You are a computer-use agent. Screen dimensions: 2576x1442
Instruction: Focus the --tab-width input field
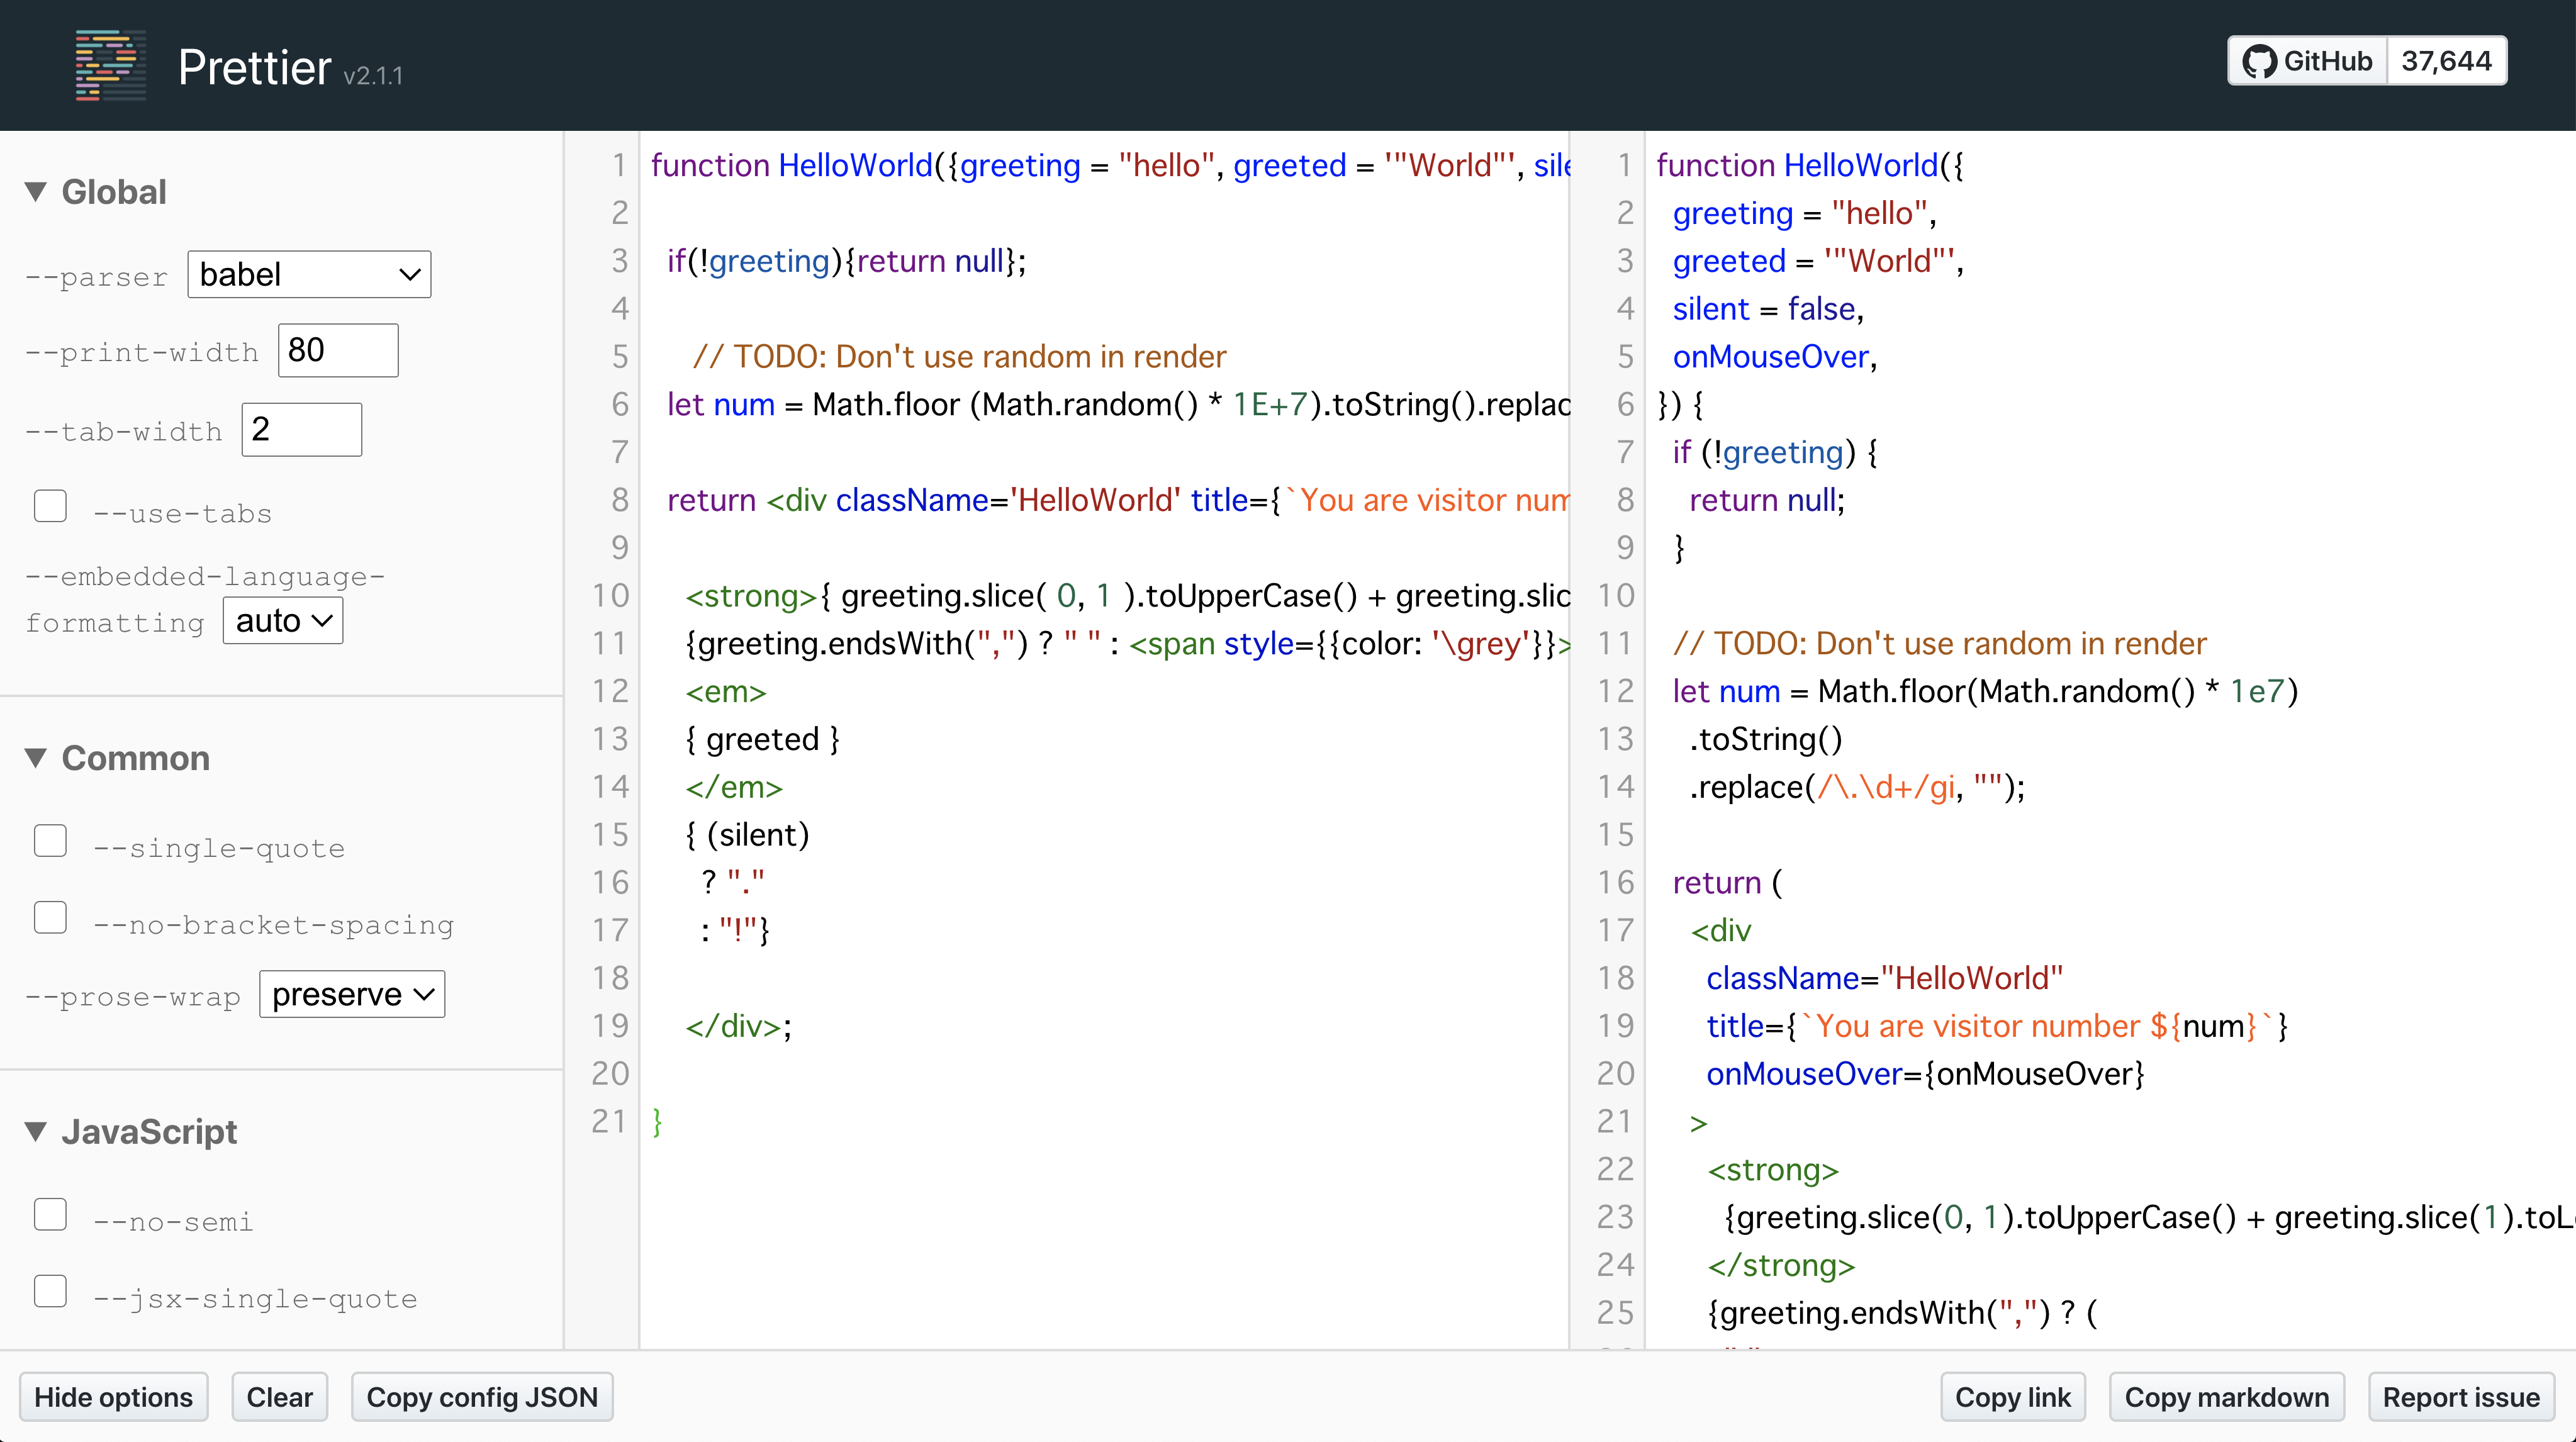click(x=301, y=430)
